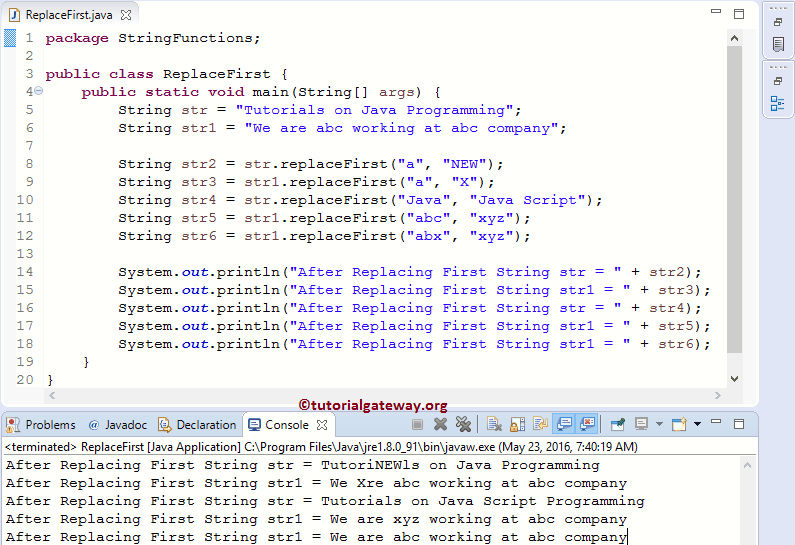
Task: Switch to Declaration tab
Action: pos(198,425)
